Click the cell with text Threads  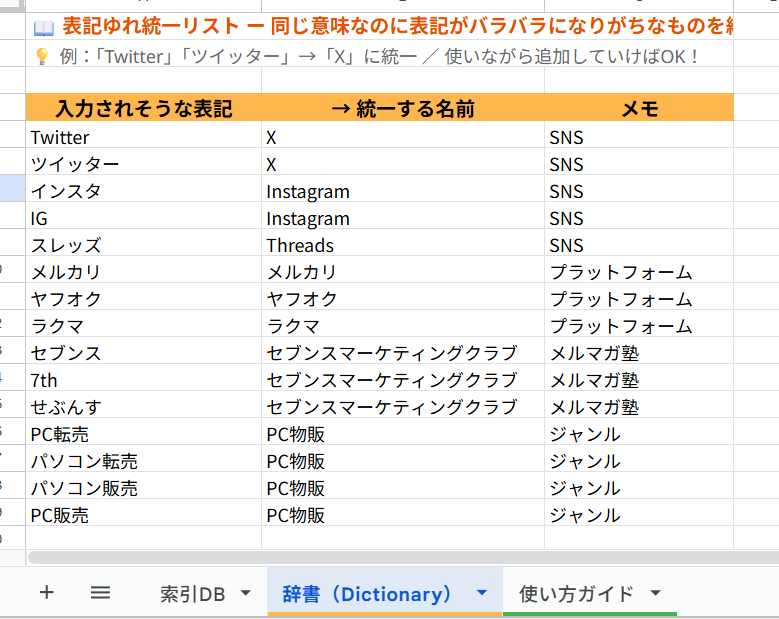click(402, 245)
